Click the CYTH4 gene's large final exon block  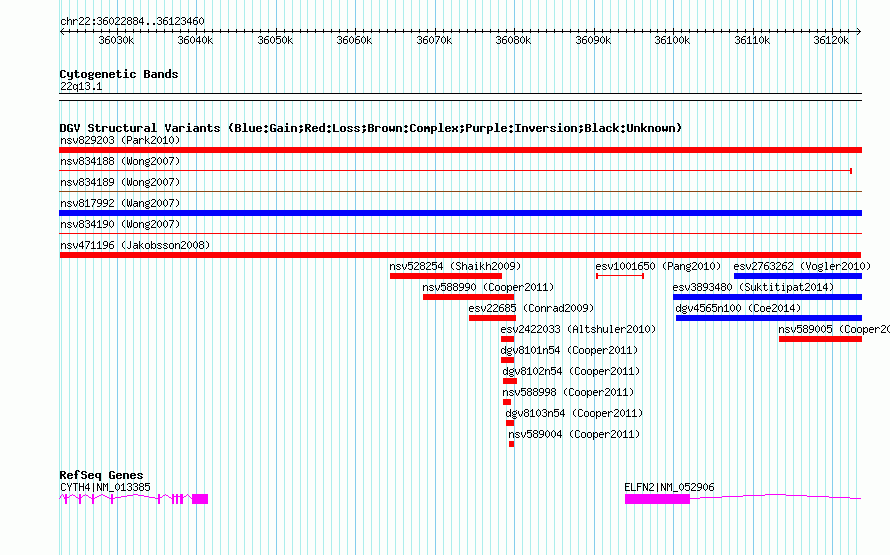coord(200,499)
